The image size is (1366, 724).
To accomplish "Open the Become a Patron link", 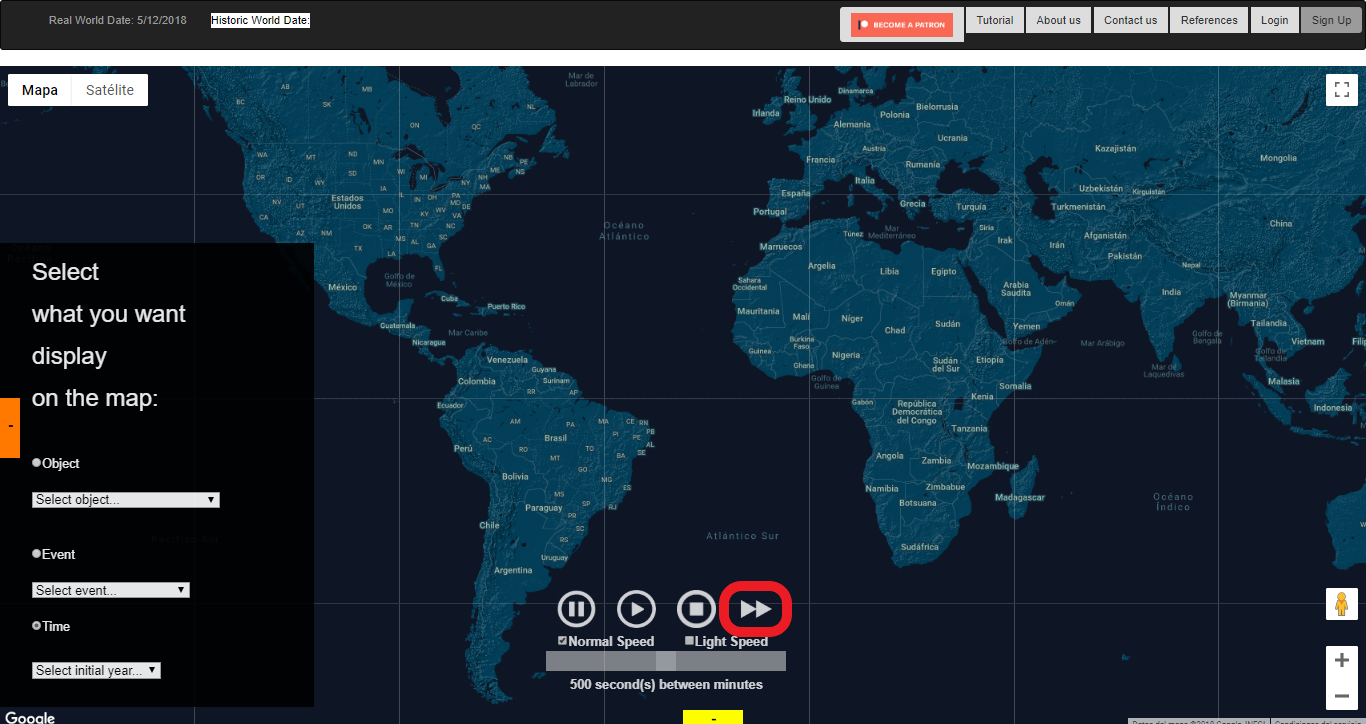I will 902,25.
